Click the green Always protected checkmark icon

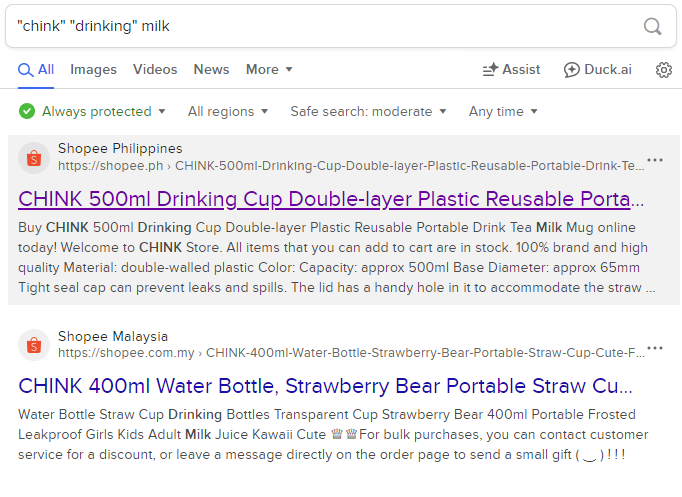pyautogui.click(x=27, y=111)
